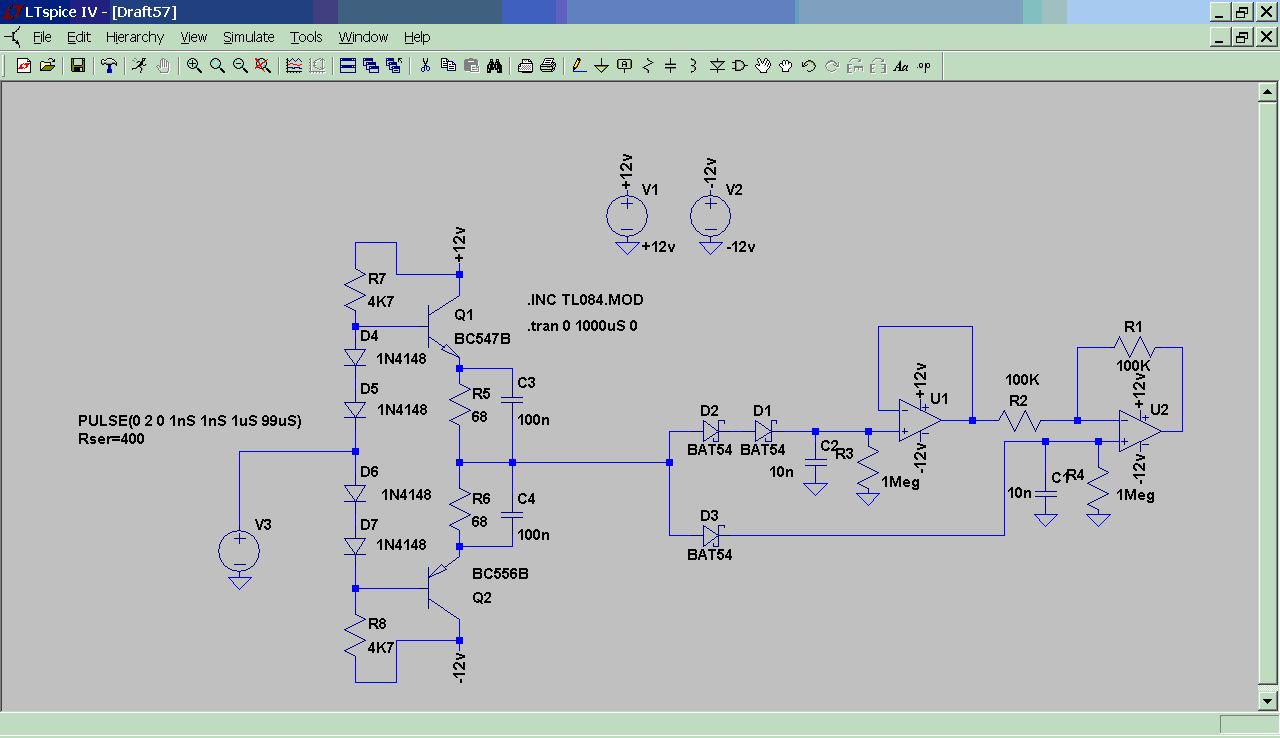Click the vertical scrollbar down arrow
Viewport: 1280px width, 738px height.
(1267, 699)
